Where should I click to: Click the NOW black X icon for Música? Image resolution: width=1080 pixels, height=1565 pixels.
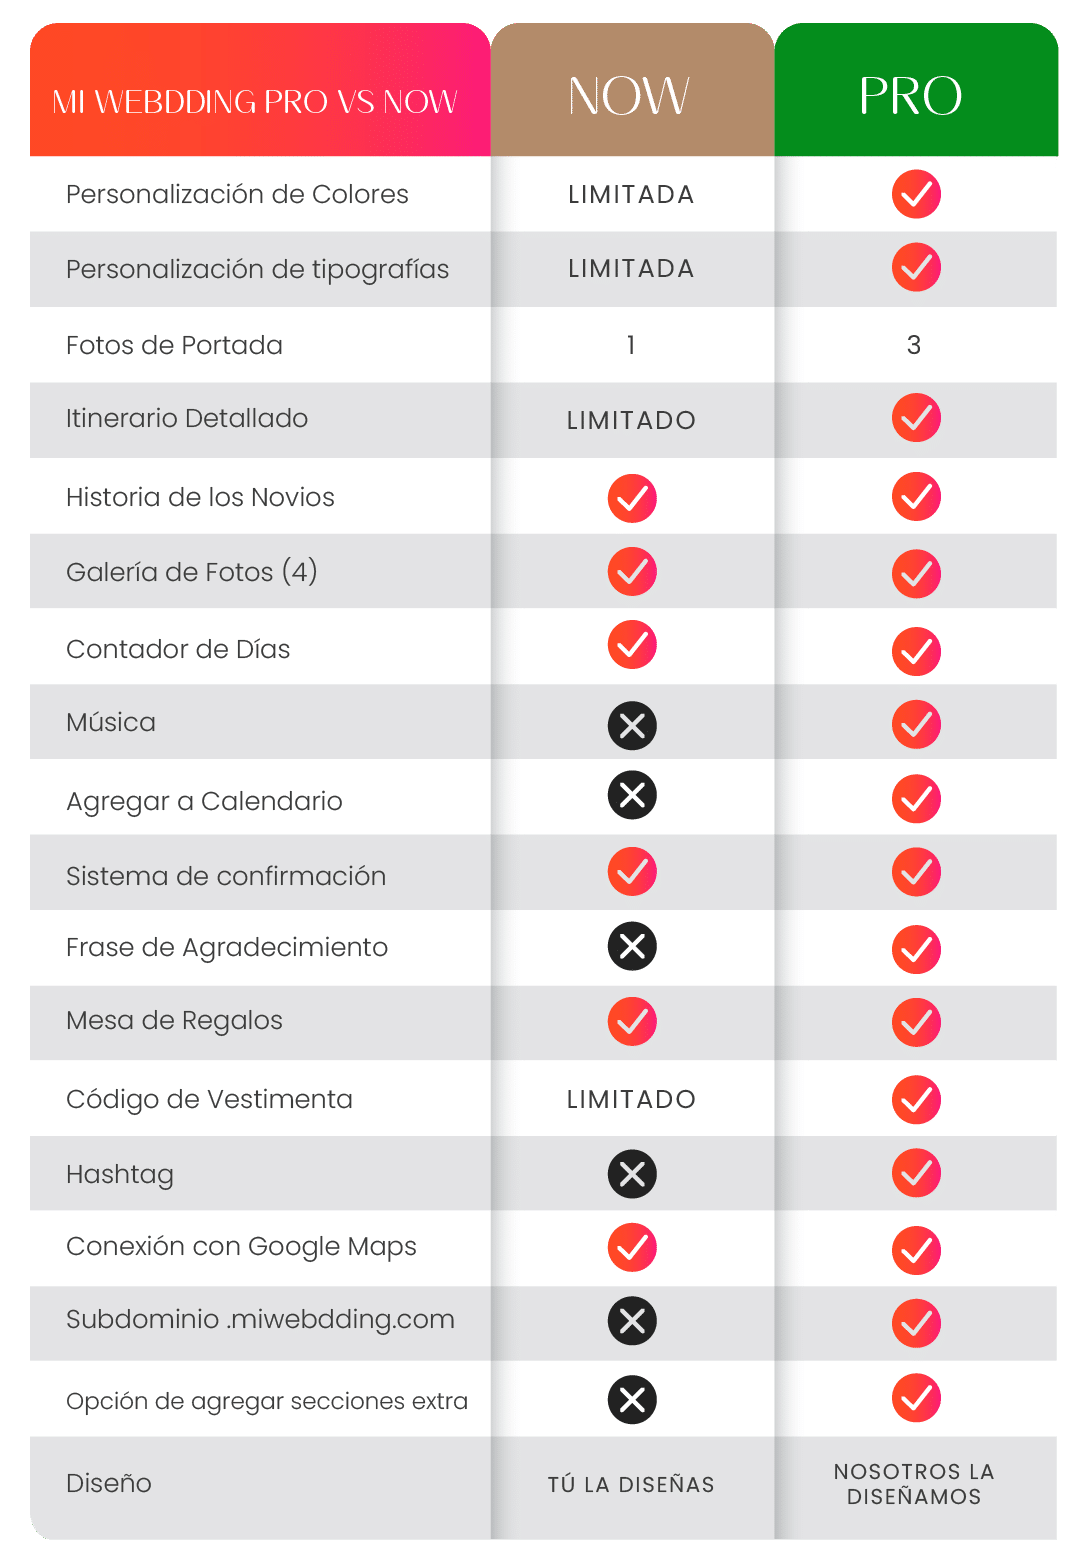(632, 725)
